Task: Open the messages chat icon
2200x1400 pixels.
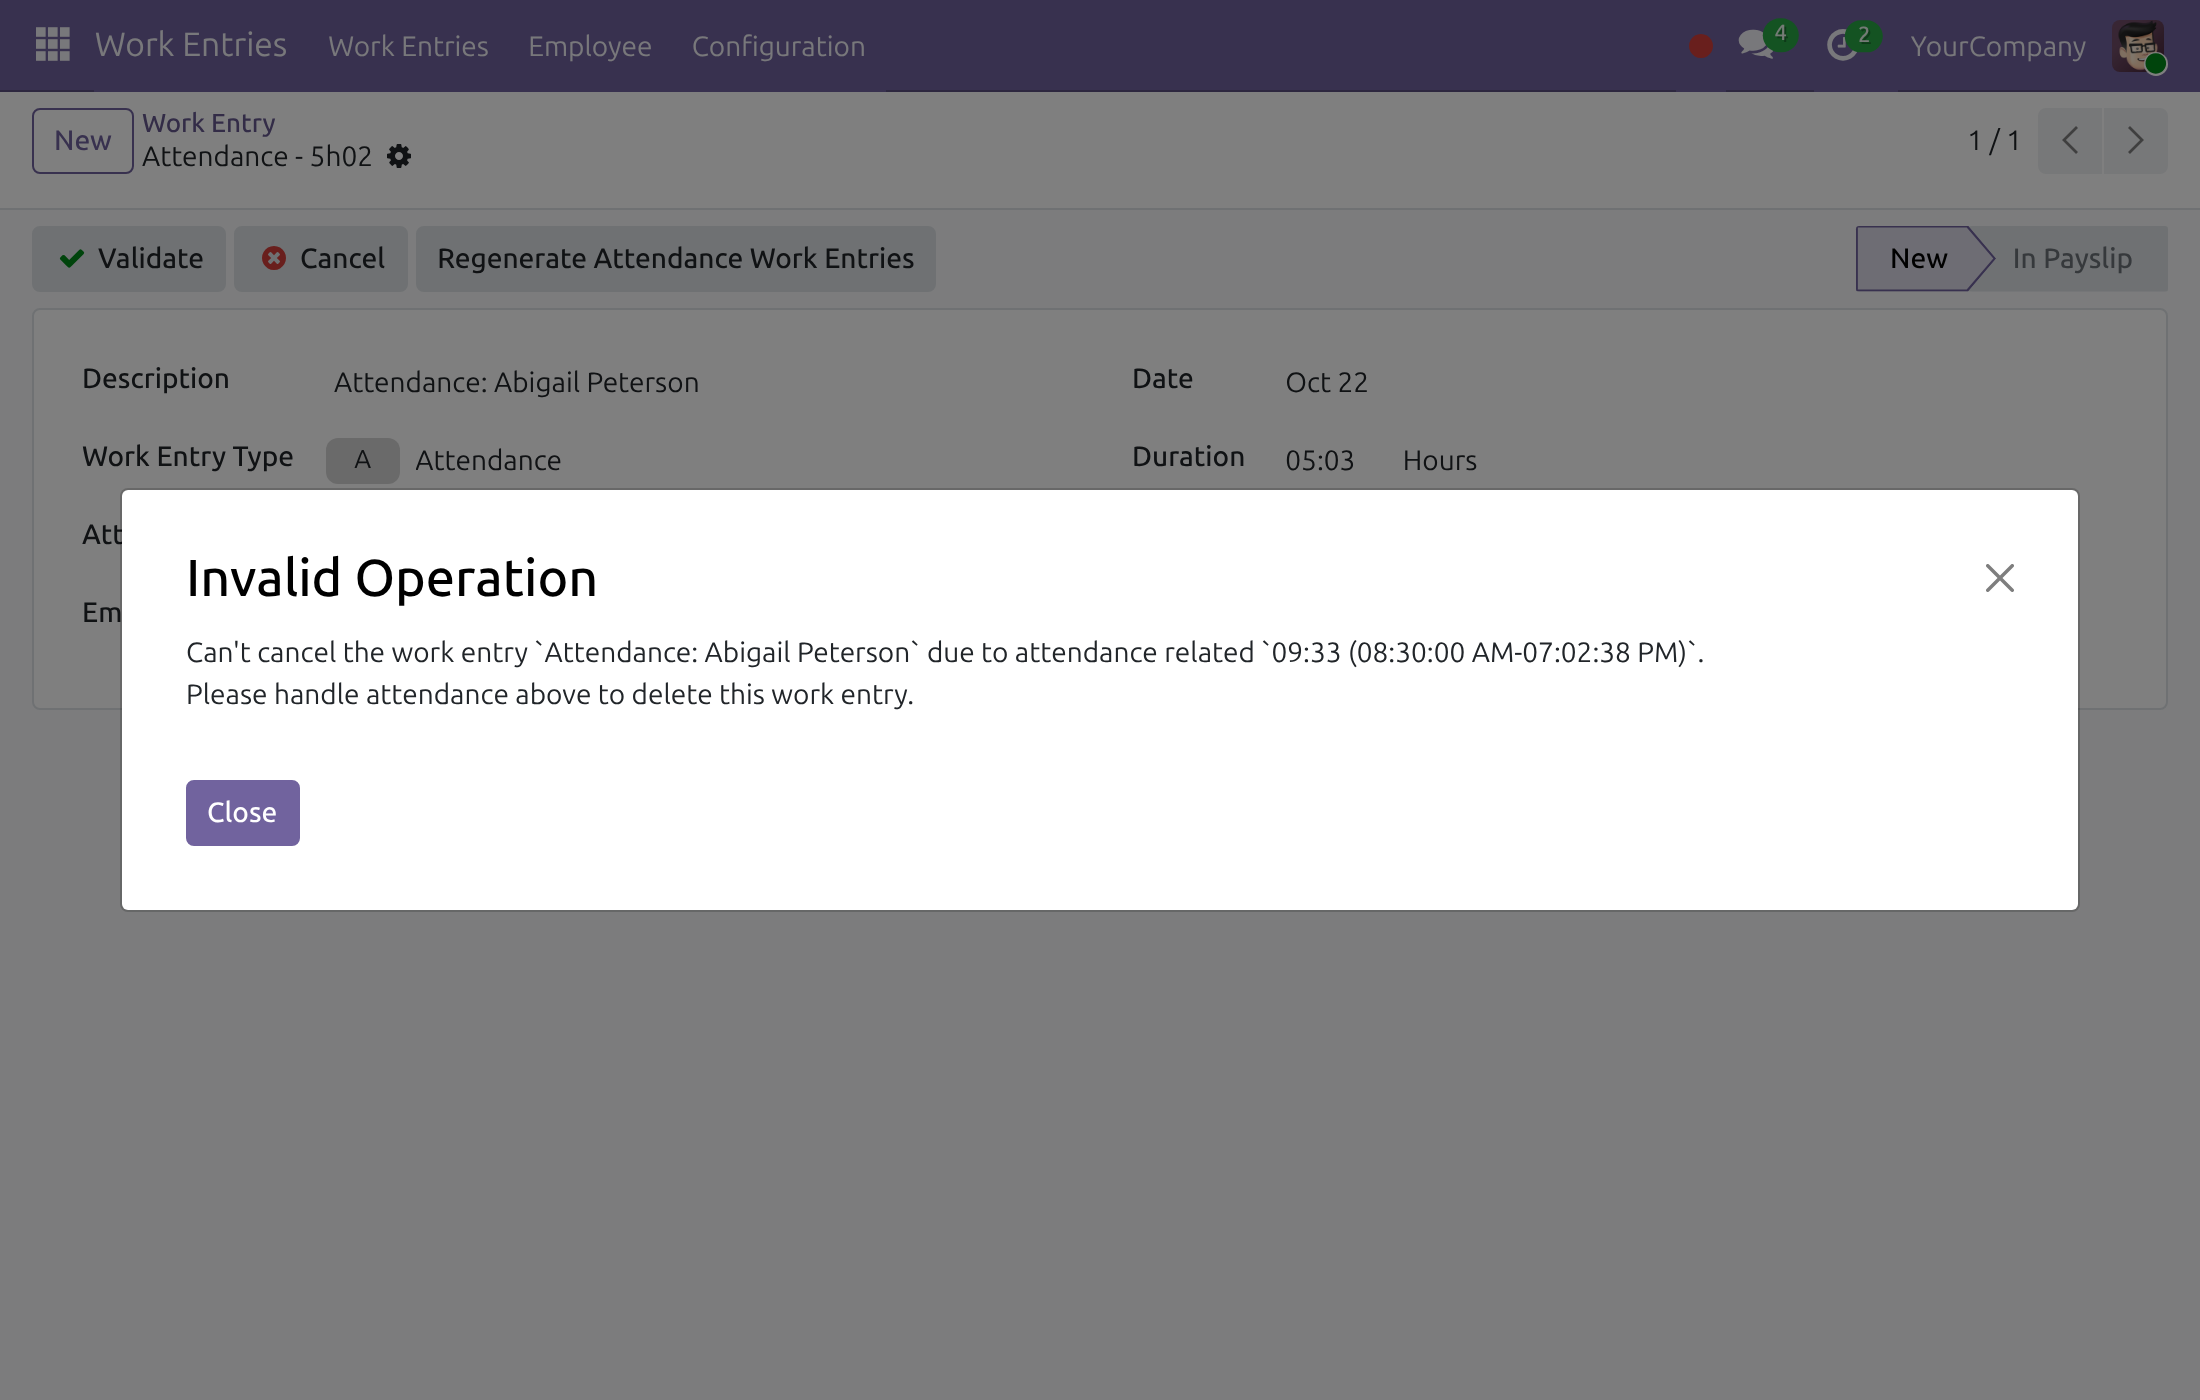Action: [1756, 45]
